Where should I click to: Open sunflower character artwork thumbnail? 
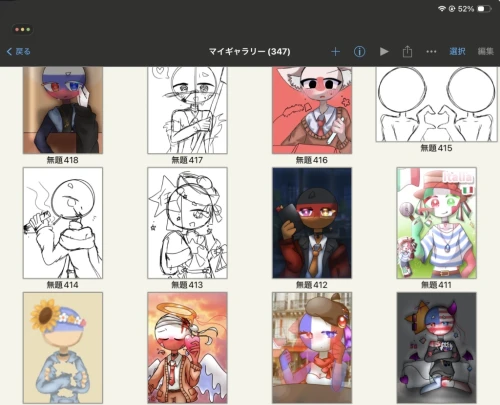coord(63,348)
